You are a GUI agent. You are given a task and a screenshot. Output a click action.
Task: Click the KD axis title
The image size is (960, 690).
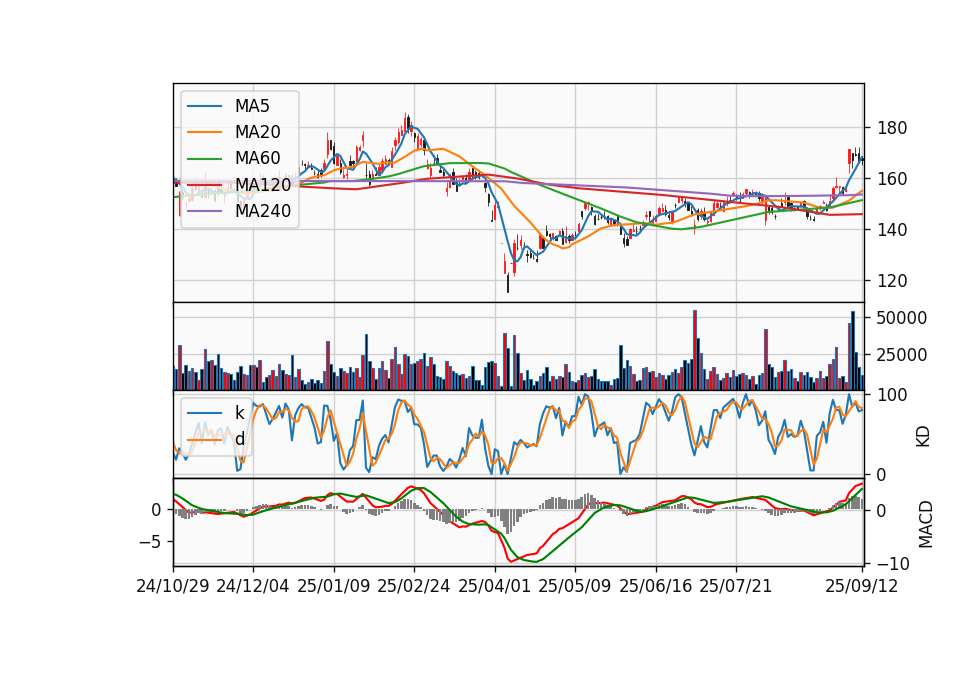(923, 437)
